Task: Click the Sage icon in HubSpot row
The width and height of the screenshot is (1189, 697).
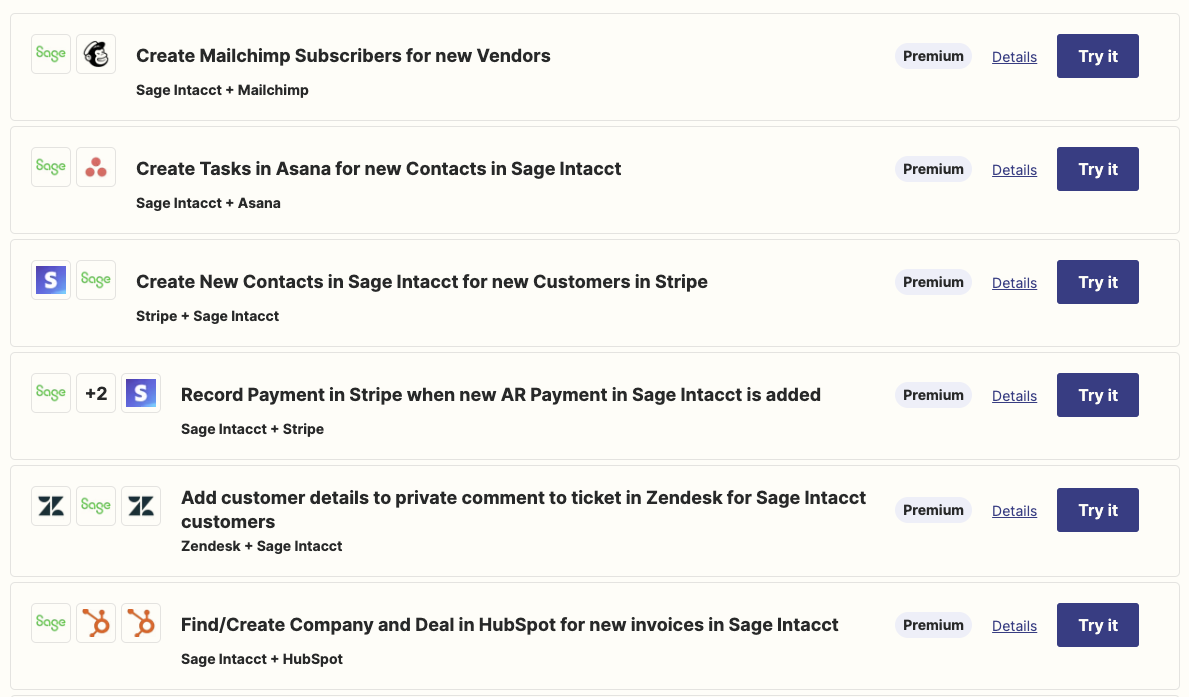Action: [51, 622]
